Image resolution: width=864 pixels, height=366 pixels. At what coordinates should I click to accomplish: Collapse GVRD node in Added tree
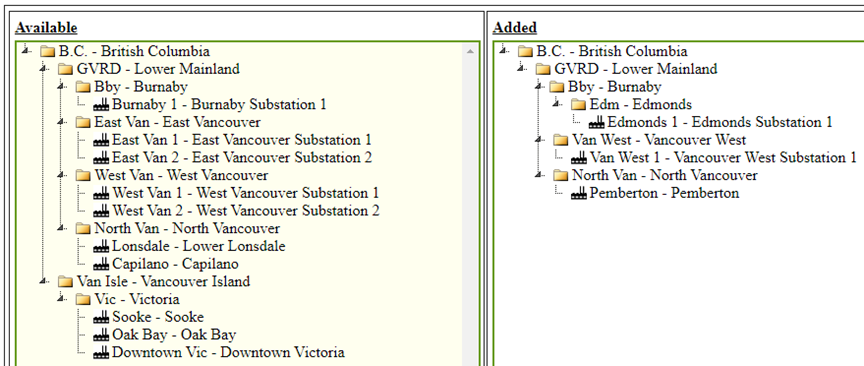521,68
